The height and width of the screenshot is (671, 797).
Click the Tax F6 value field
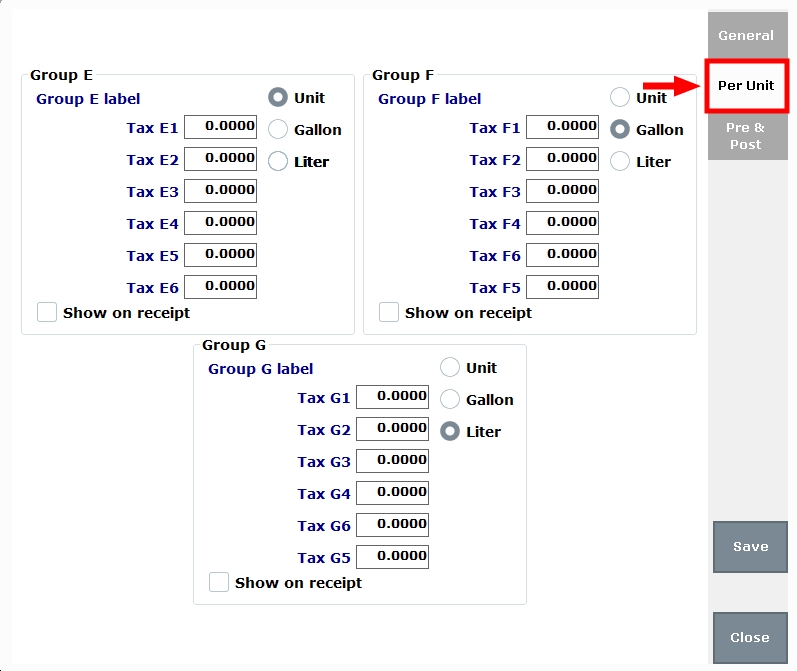[563, 255]
